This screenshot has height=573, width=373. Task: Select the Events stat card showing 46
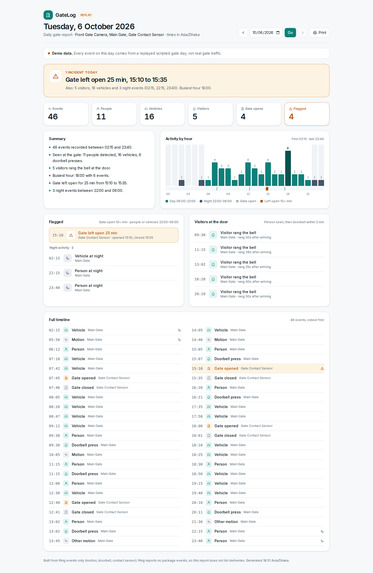pos(66,114)
